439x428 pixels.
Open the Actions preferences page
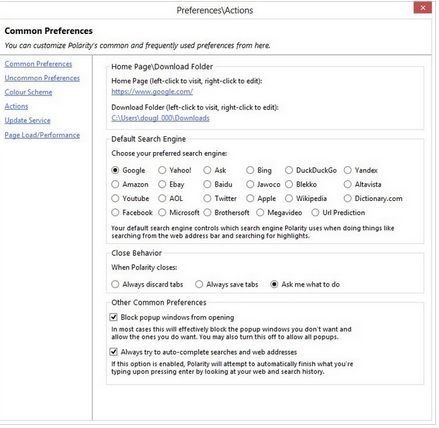pos(16,106)
